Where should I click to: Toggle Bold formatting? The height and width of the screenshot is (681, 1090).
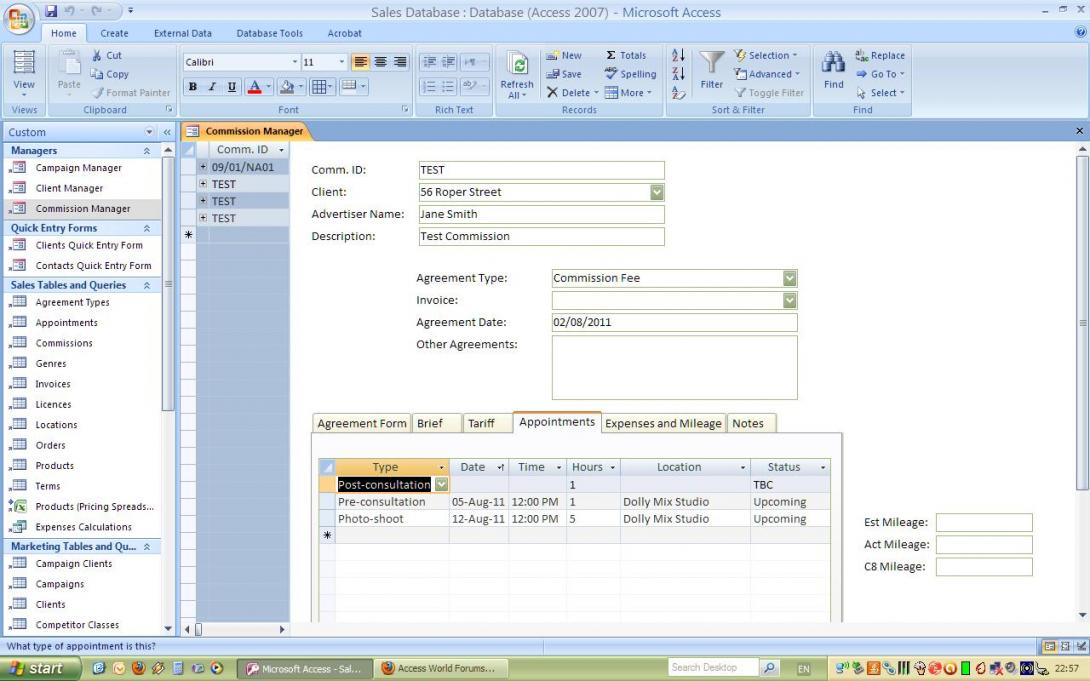click(x=193, y=87)
